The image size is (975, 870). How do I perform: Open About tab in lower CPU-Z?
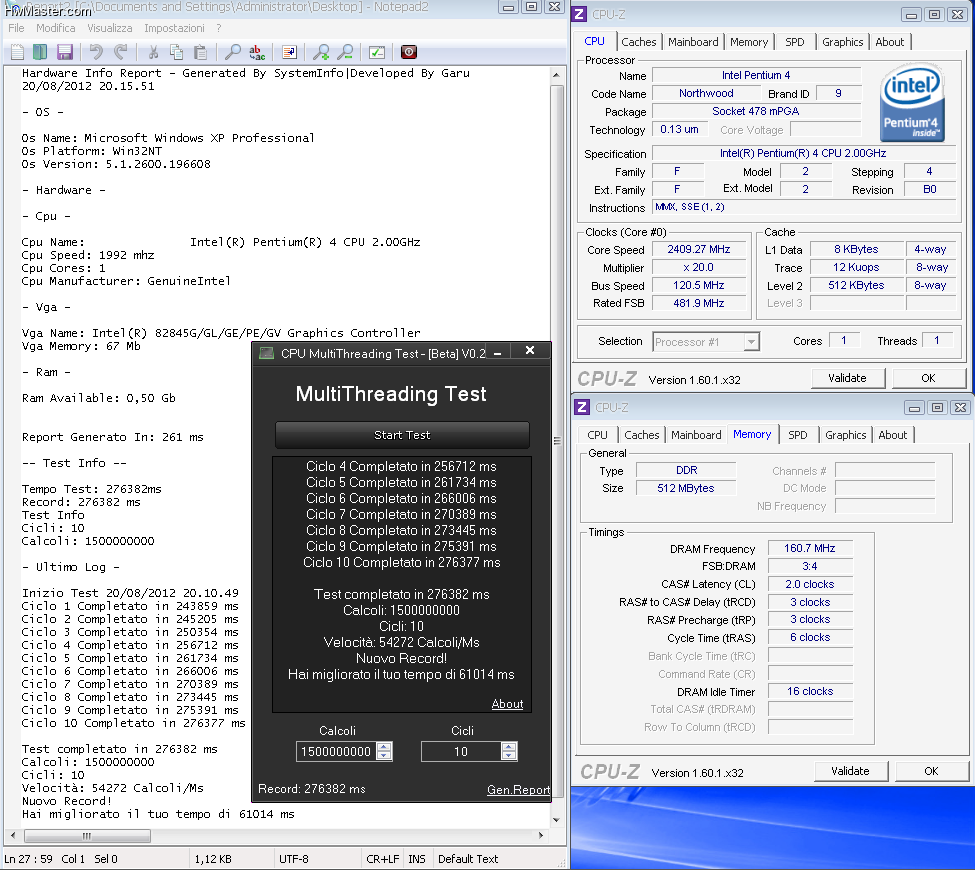pyautogui.click(x=892, y=435)
